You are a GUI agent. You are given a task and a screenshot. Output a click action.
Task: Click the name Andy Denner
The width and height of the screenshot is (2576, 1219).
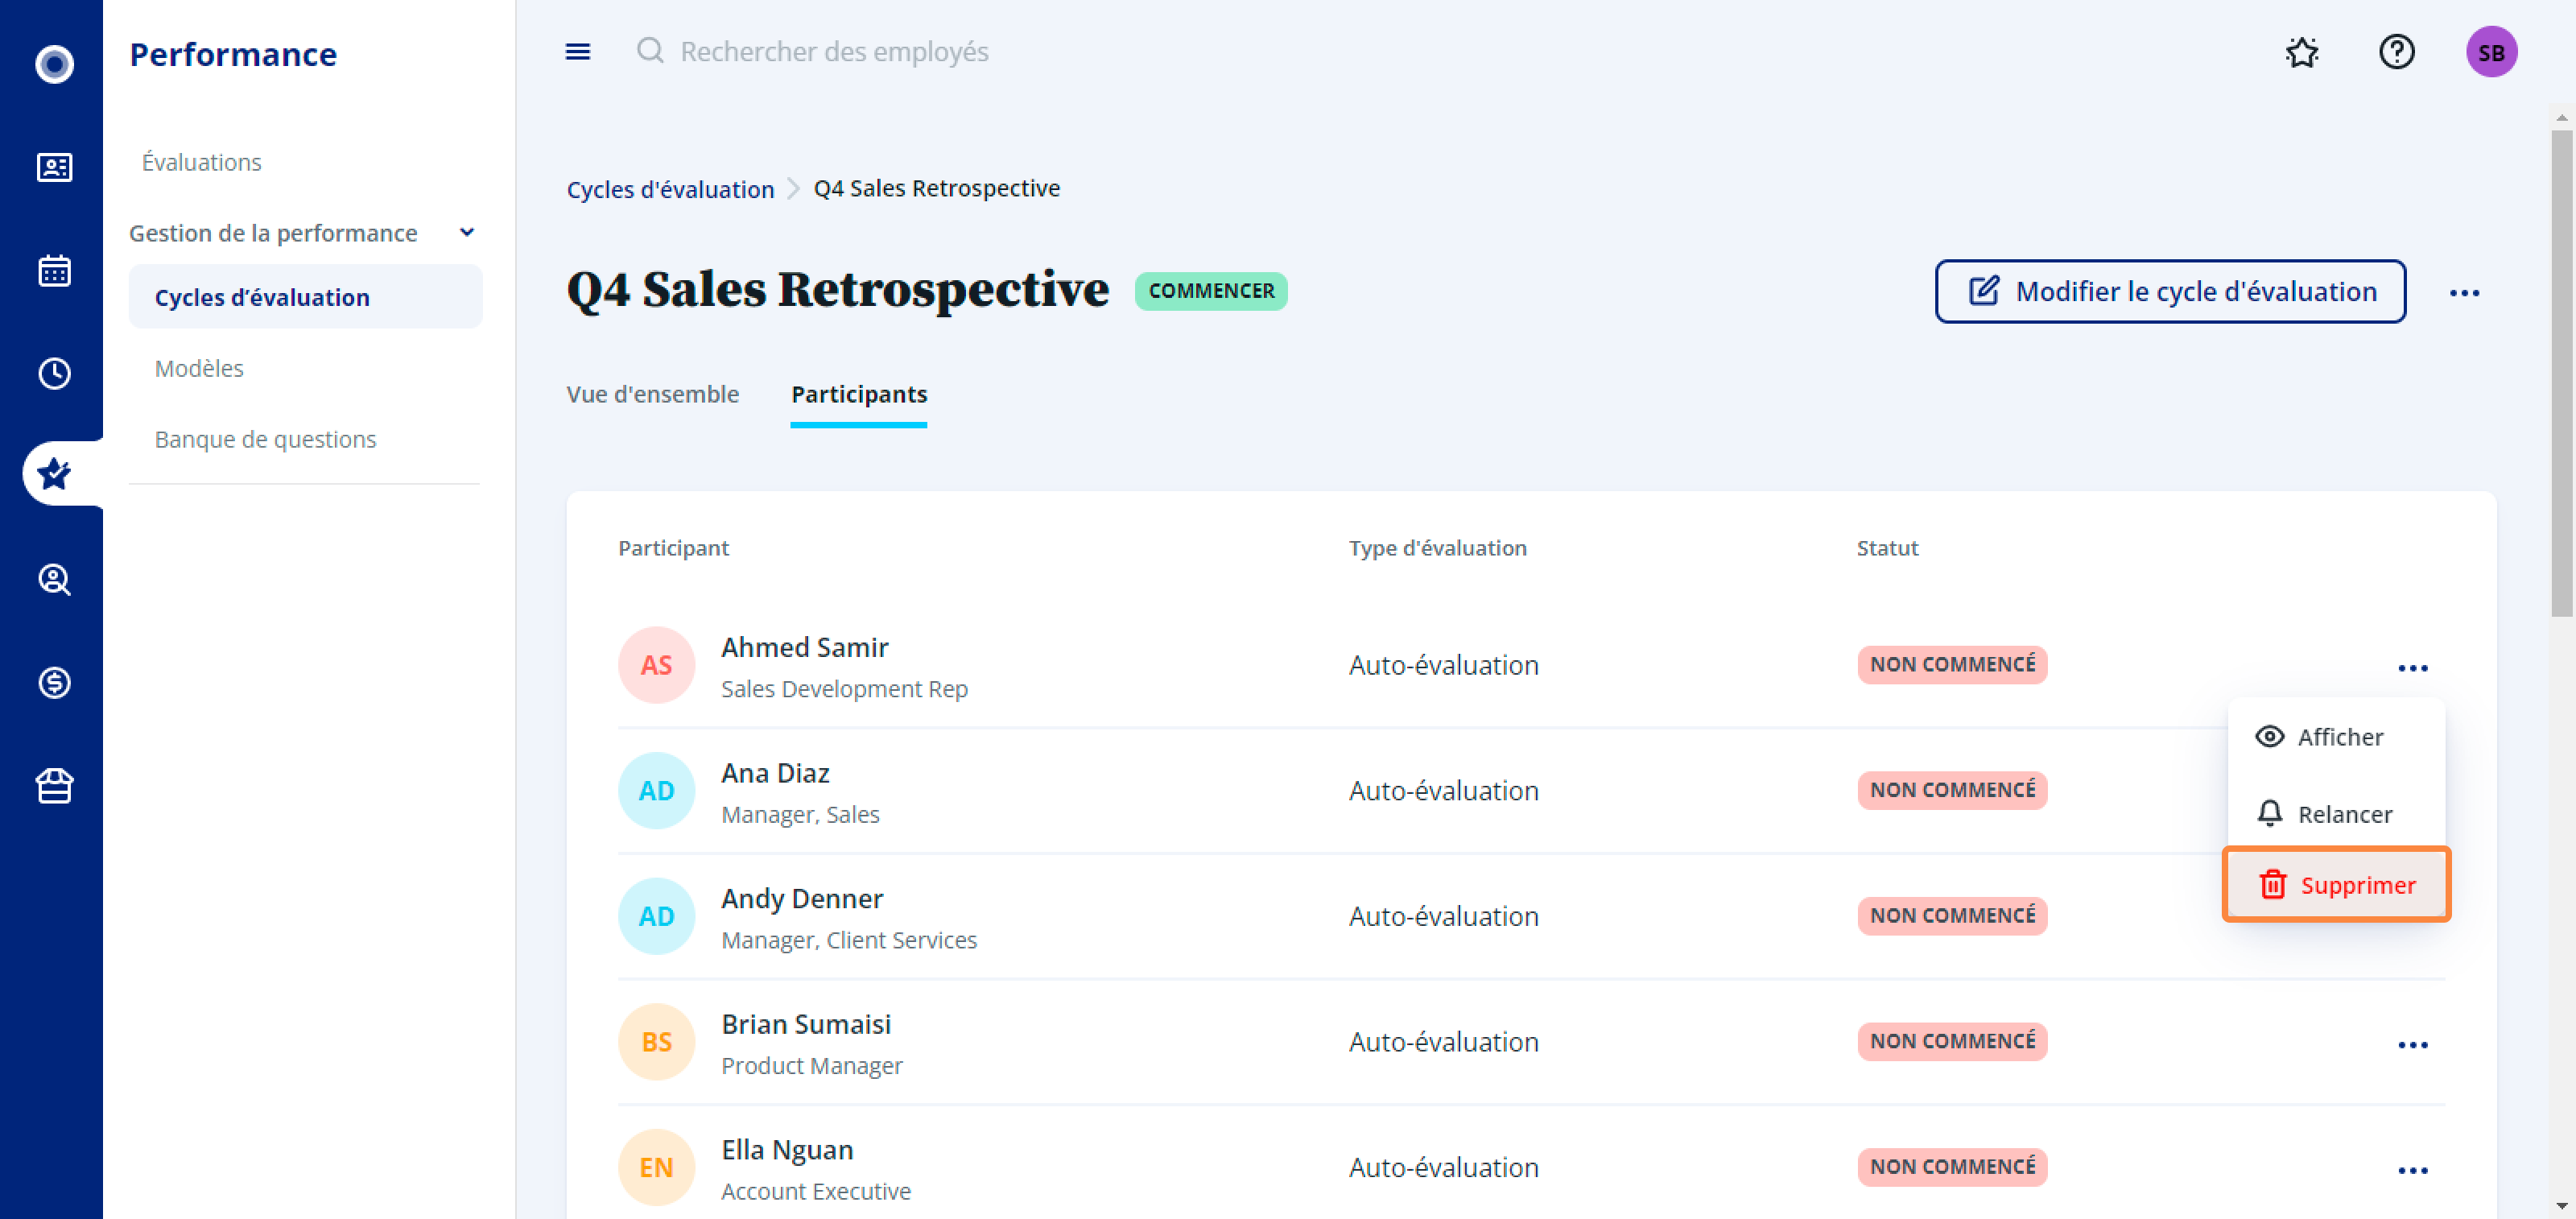[x=802, y=898]
